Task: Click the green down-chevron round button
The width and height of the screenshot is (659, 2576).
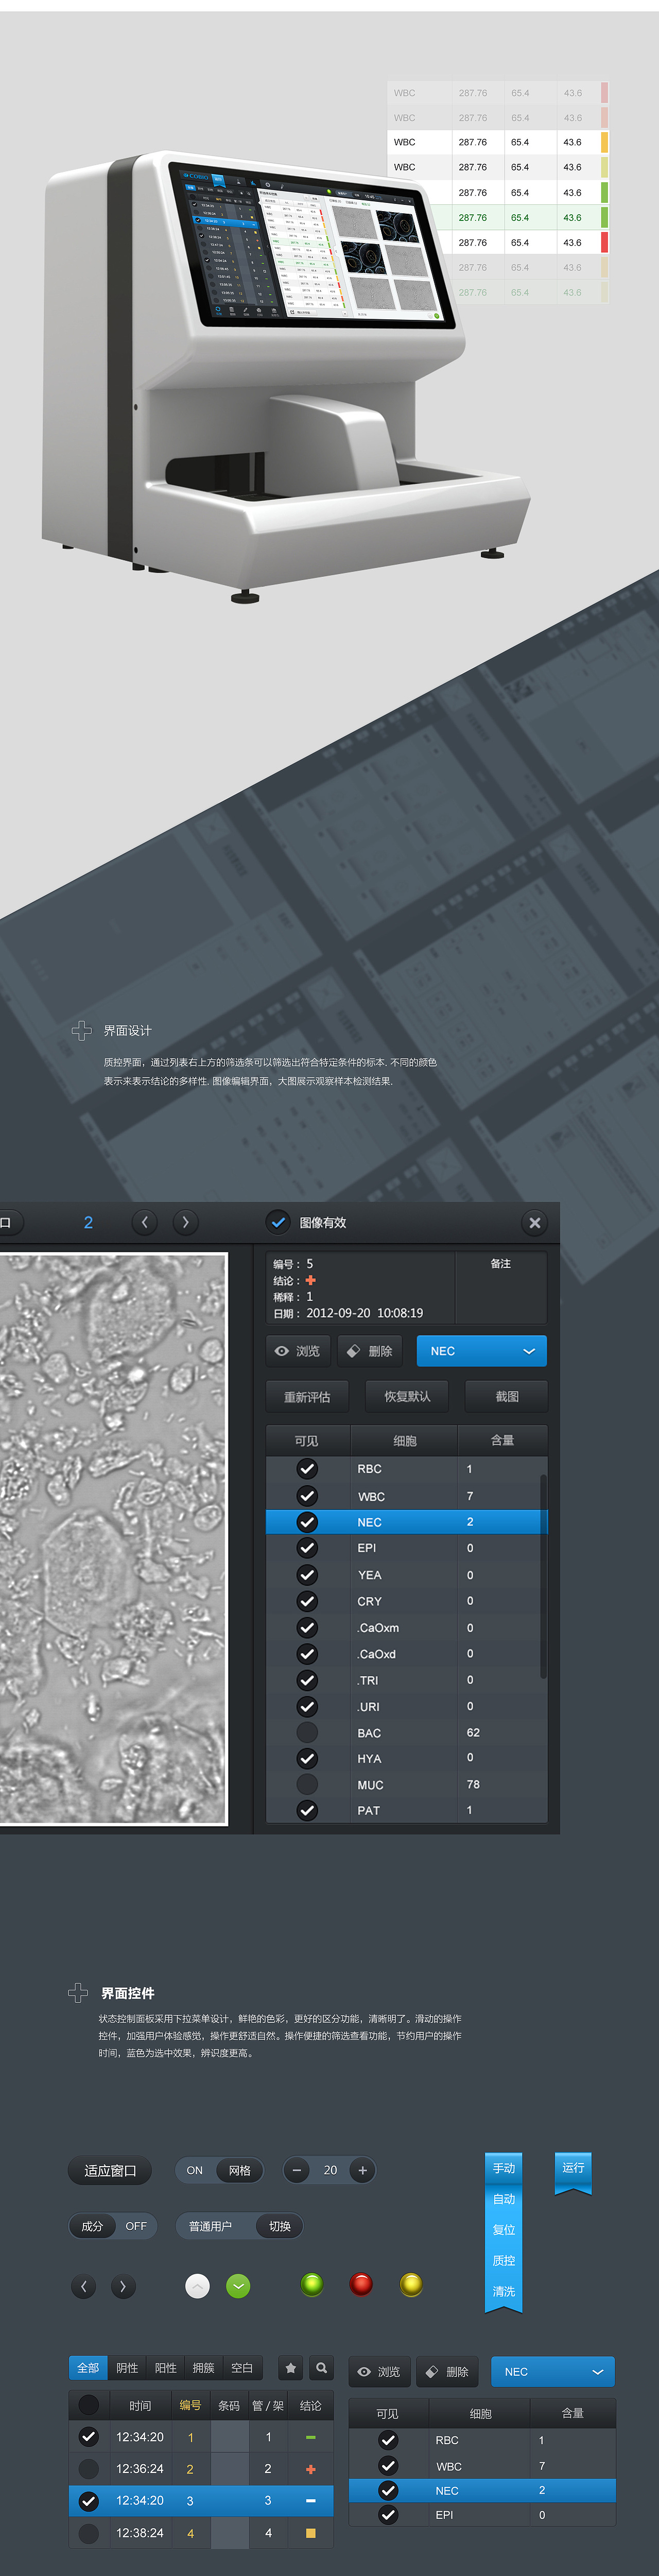Action: 238,2286
